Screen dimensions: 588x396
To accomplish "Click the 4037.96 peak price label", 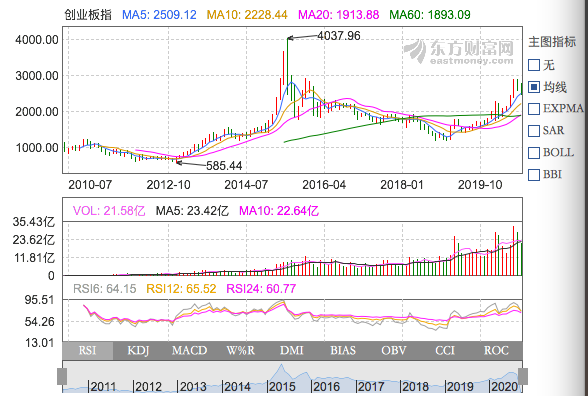I will (x=339, y=36).
